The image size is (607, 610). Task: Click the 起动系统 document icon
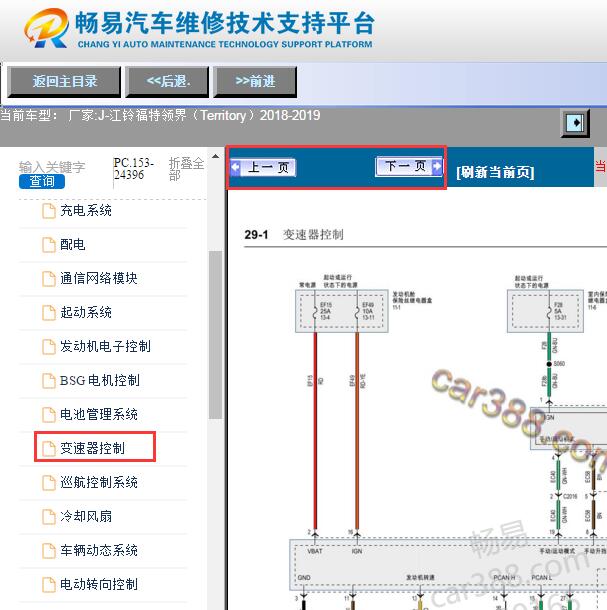49,312
